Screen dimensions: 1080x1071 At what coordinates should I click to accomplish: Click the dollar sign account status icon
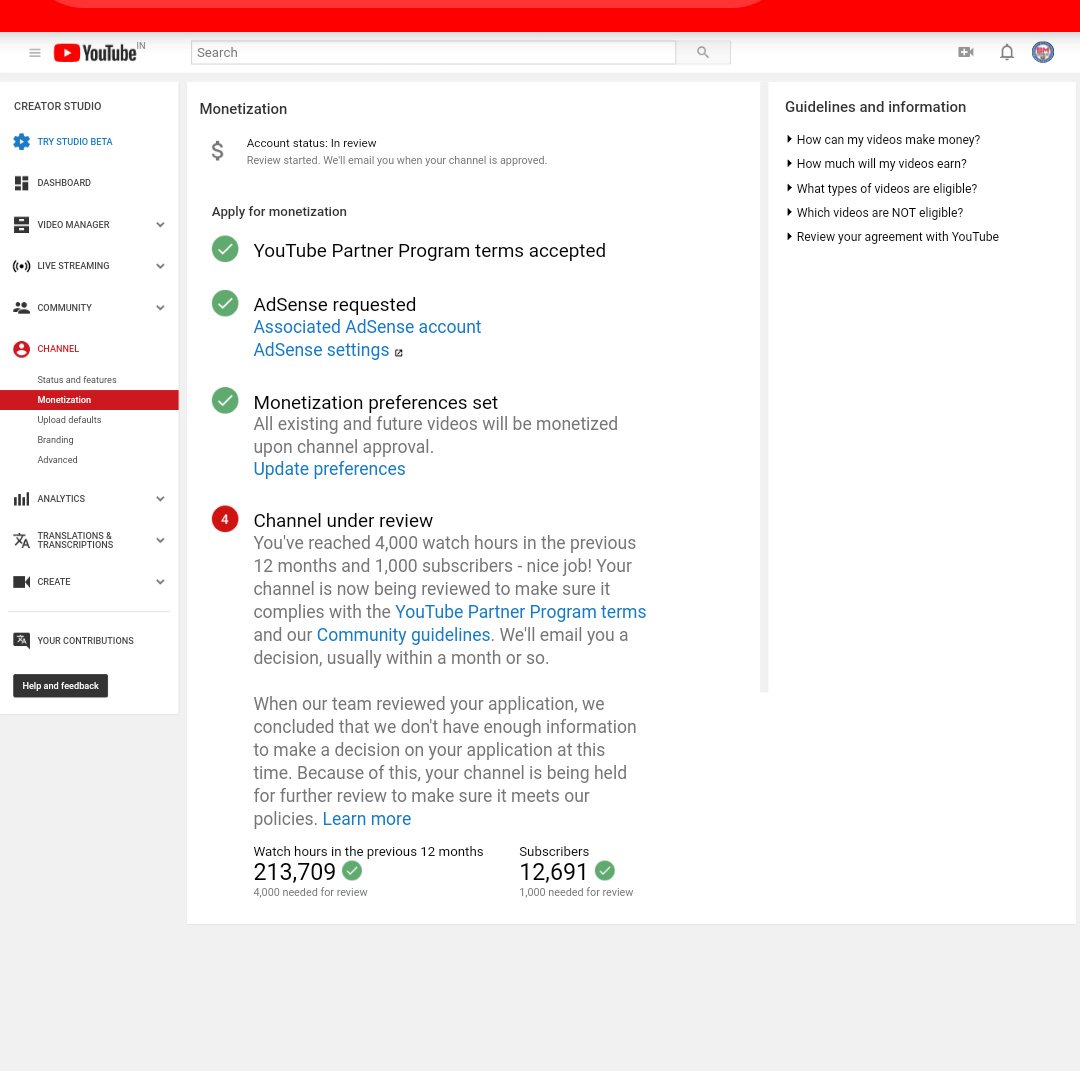(x=217, y=150)
